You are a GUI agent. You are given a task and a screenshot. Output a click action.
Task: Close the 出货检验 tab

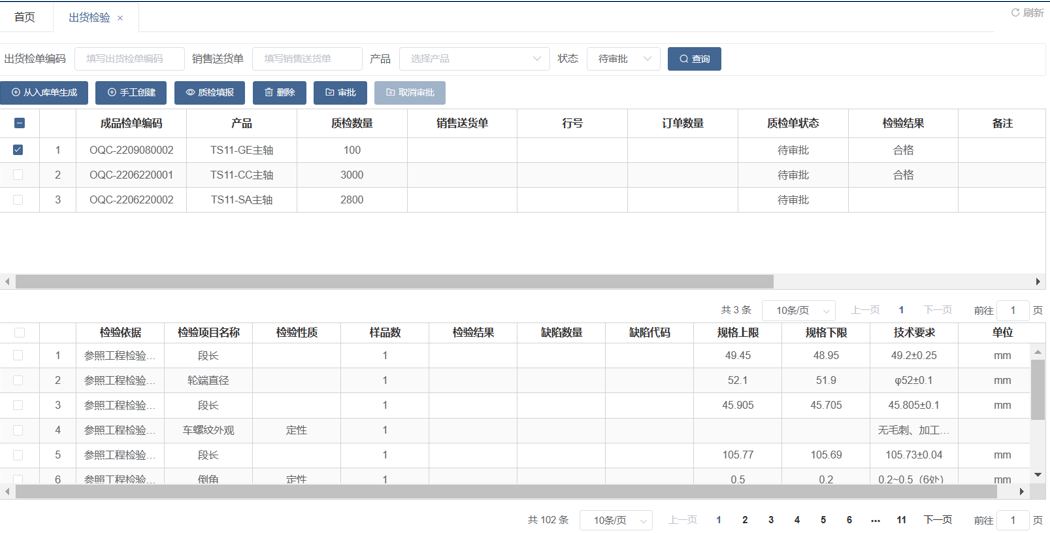(x=120, y=18)
